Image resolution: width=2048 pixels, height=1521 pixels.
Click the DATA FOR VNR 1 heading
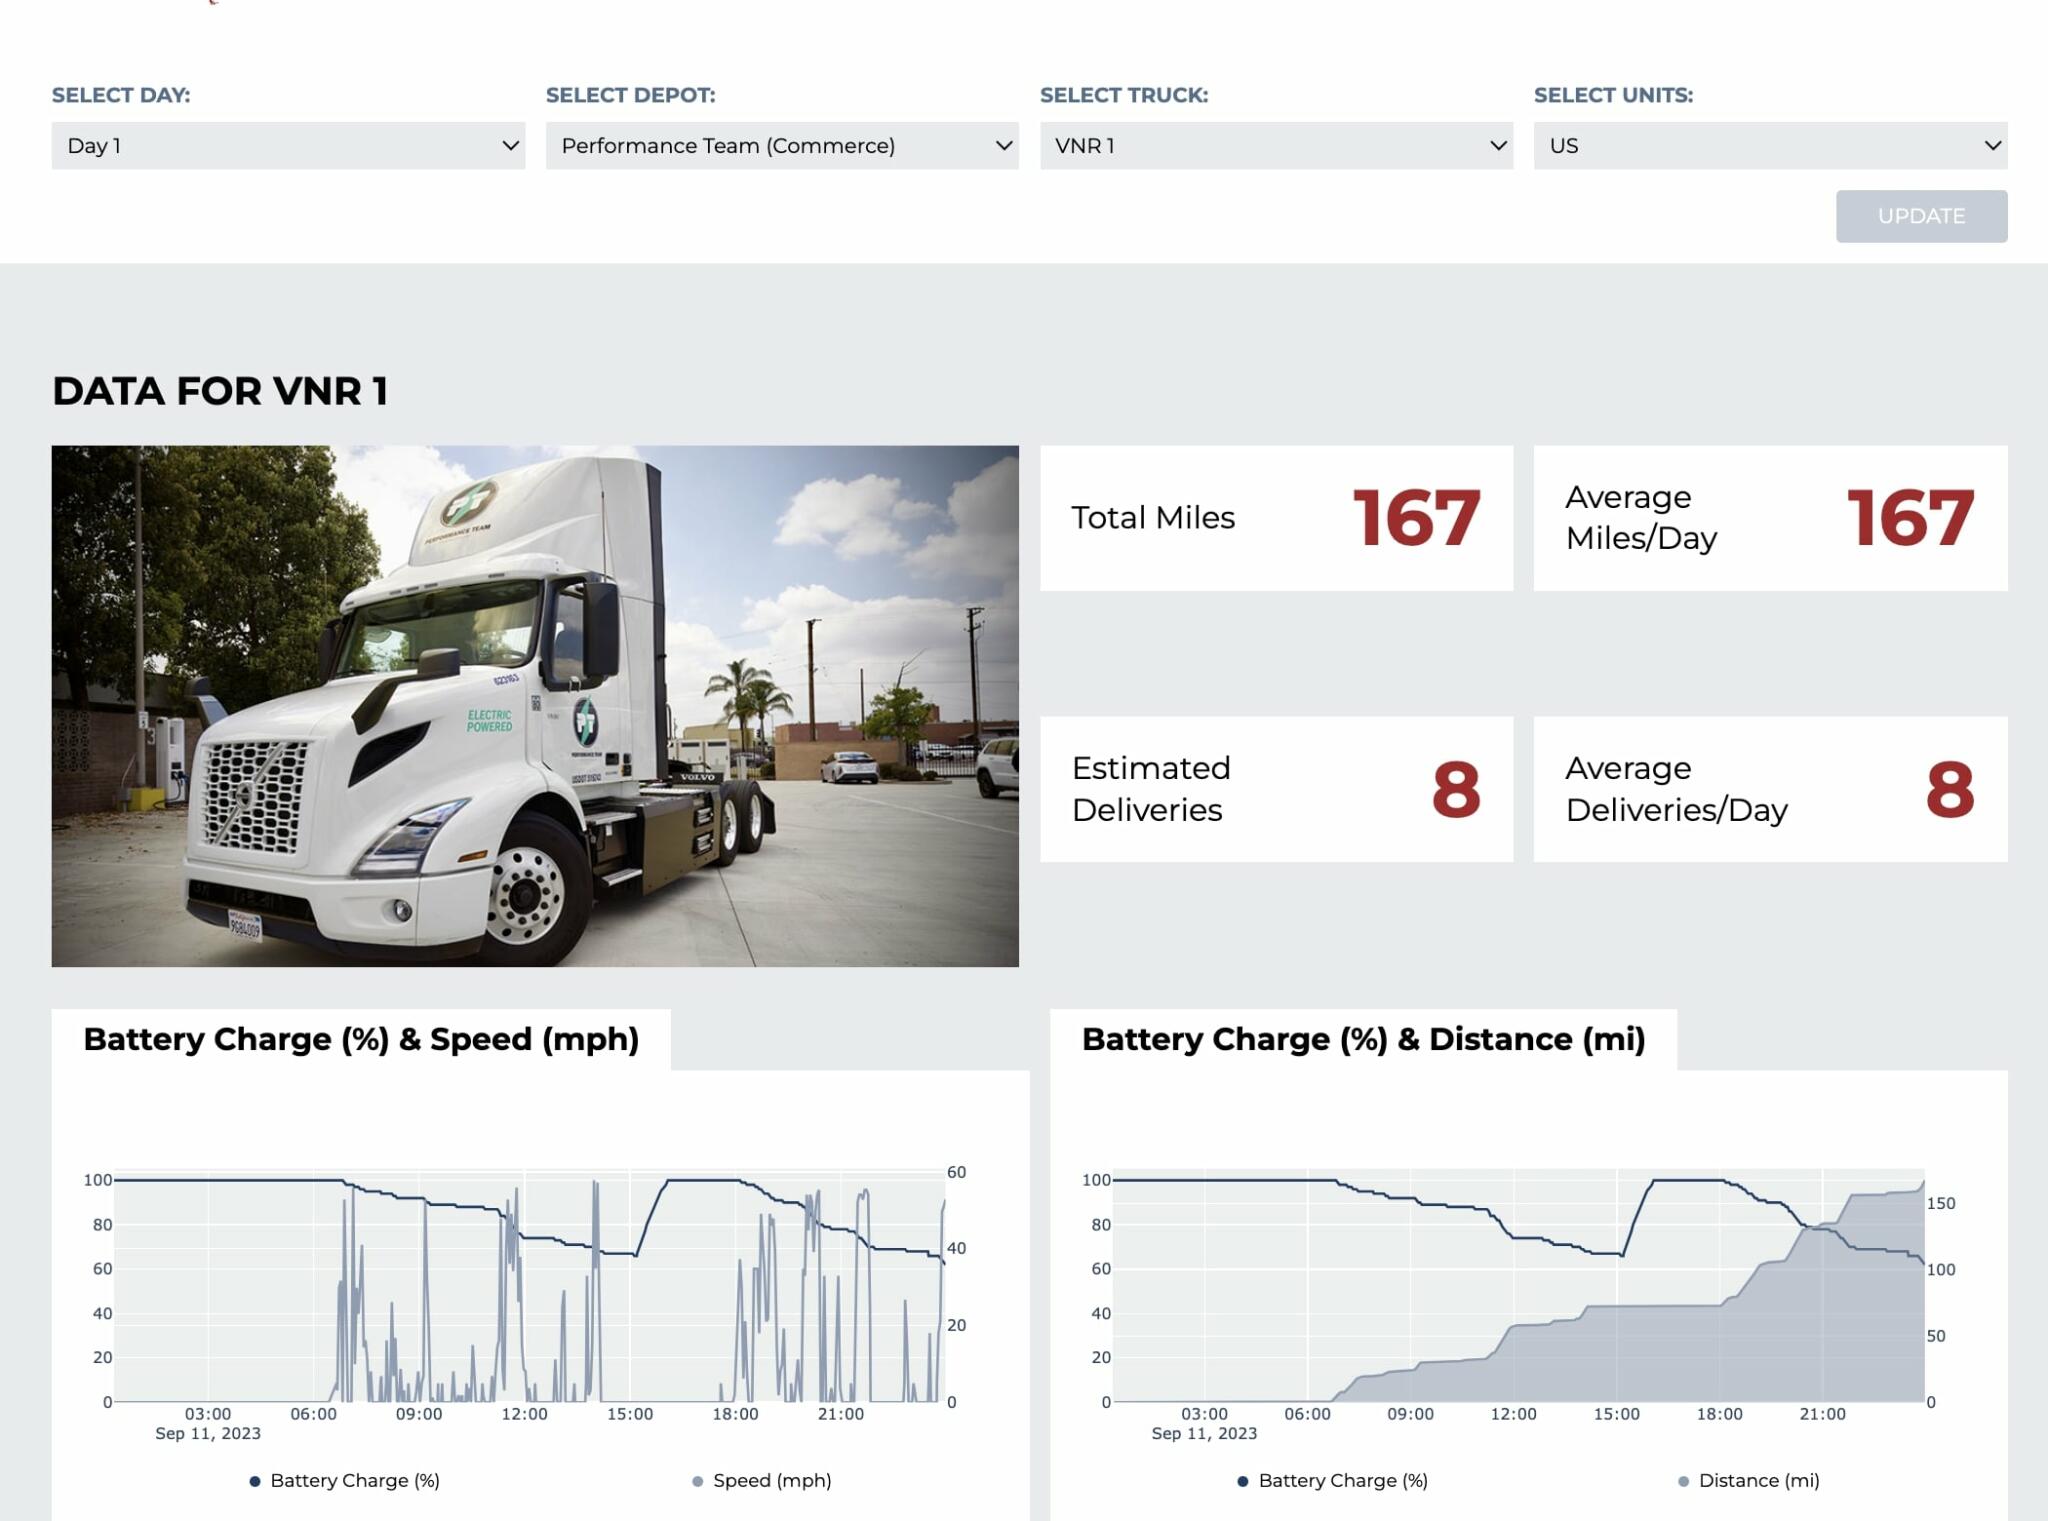point(222,392)
